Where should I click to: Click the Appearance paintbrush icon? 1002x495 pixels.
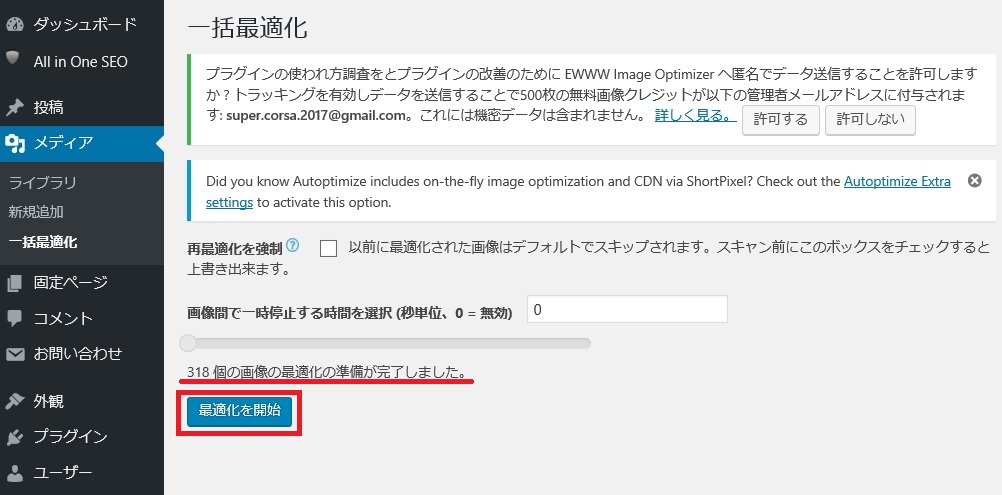[14, 401]
